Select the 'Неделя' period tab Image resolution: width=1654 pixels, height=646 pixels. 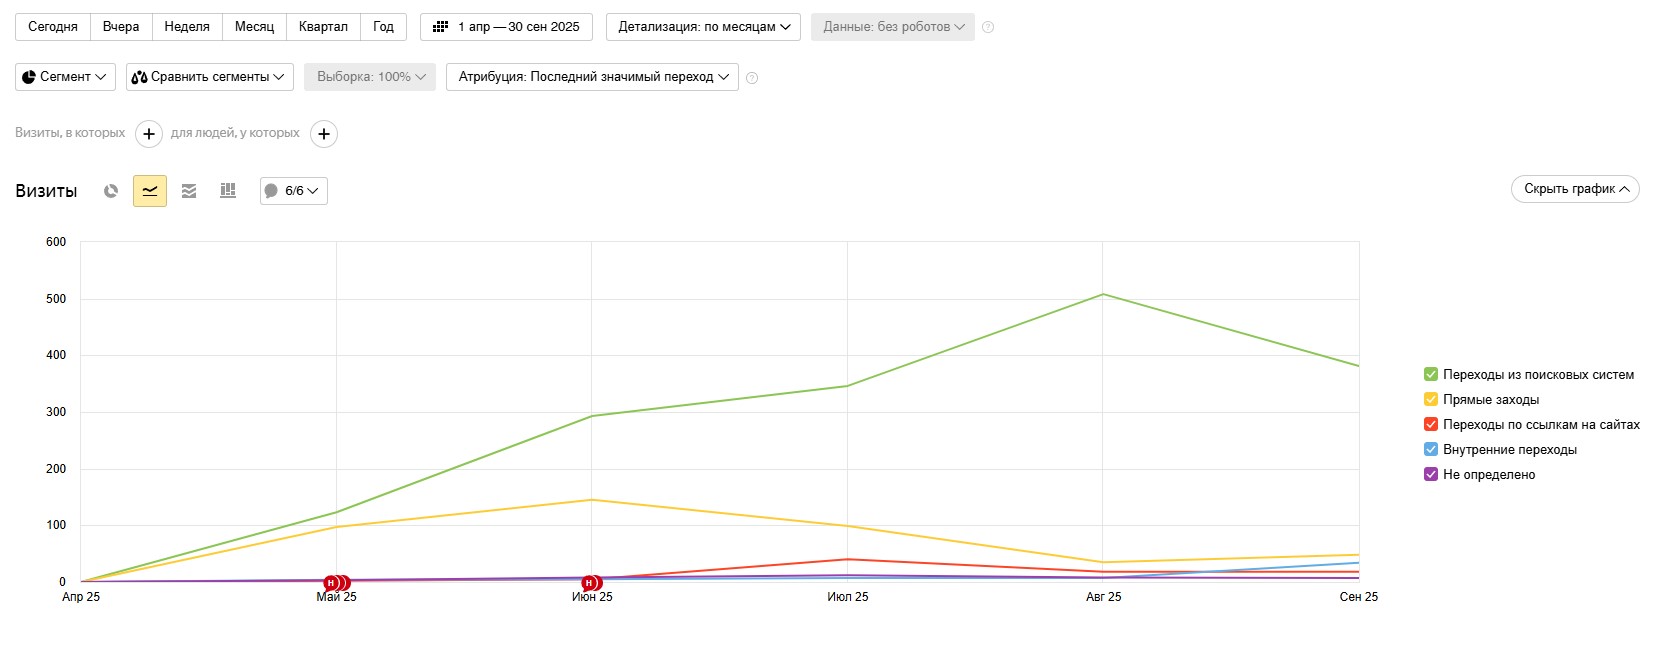coord(187,27)
